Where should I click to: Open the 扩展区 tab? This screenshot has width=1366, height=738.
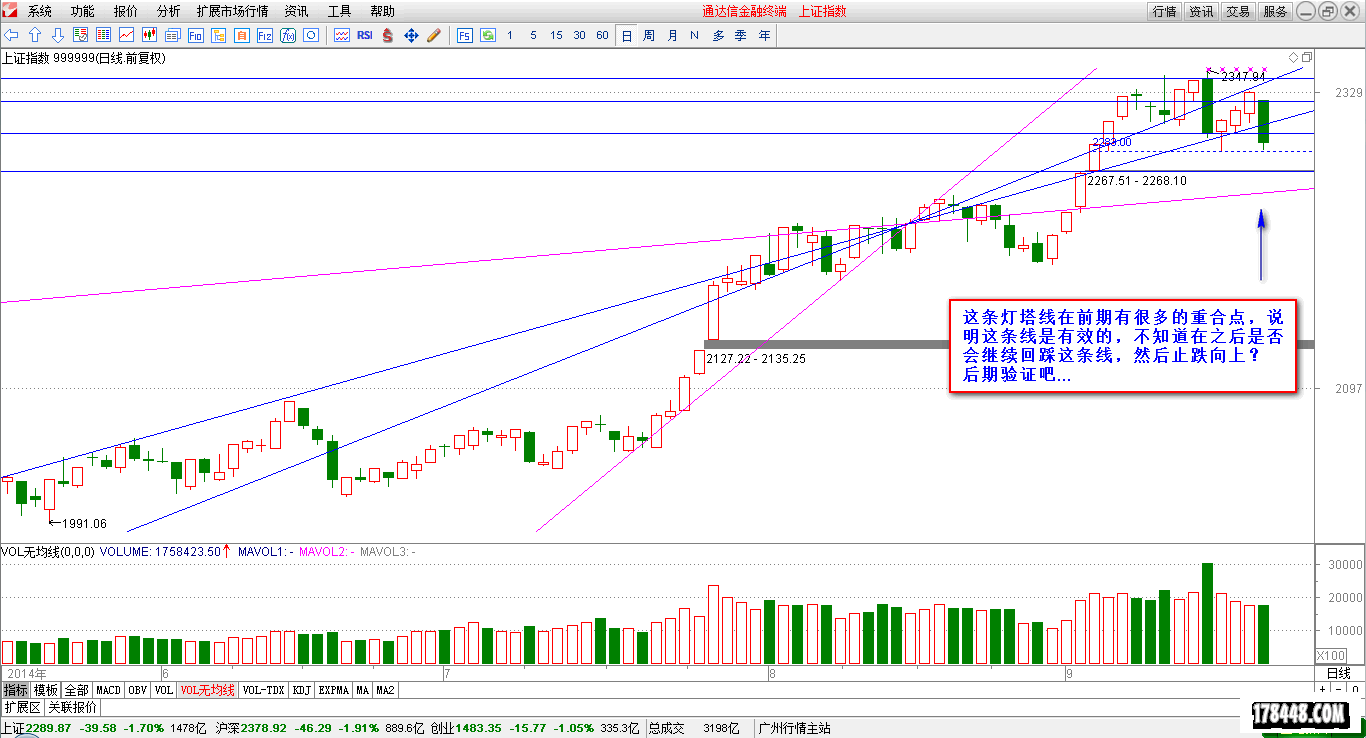[22, 707]
